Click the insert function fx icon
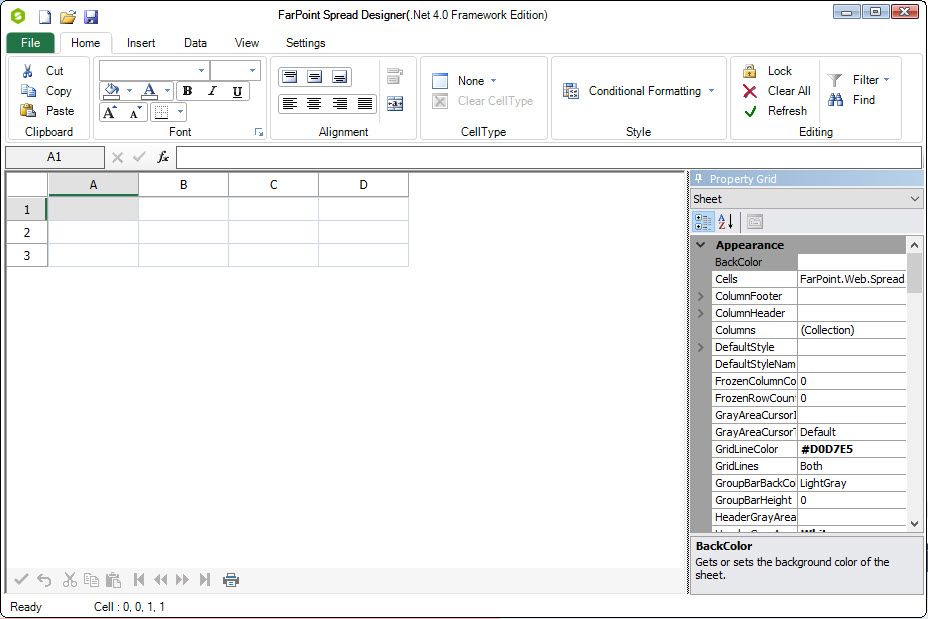Image resolution: width=928 pixels, height=619 pixels. (163, 157)
